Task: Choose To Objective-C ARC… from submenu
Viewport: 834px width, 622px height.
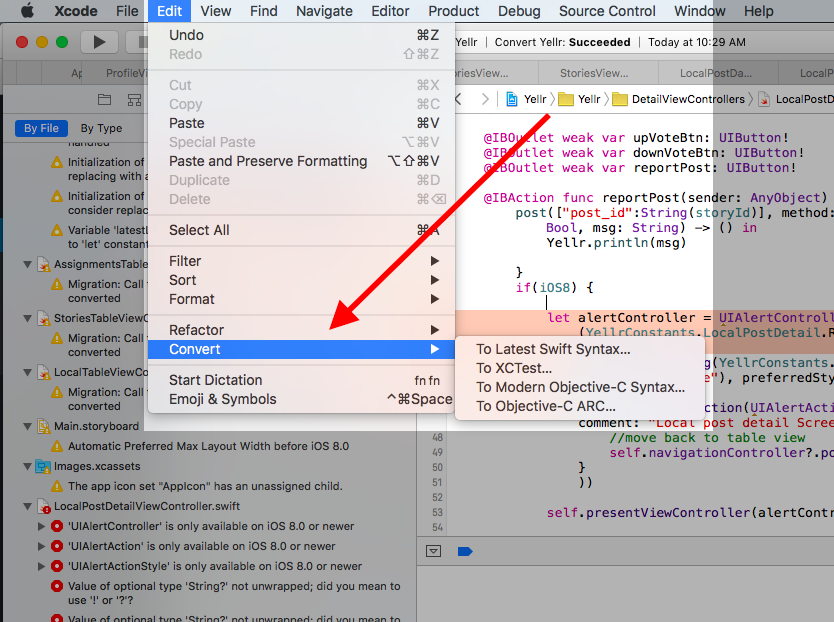Action: 545,406
